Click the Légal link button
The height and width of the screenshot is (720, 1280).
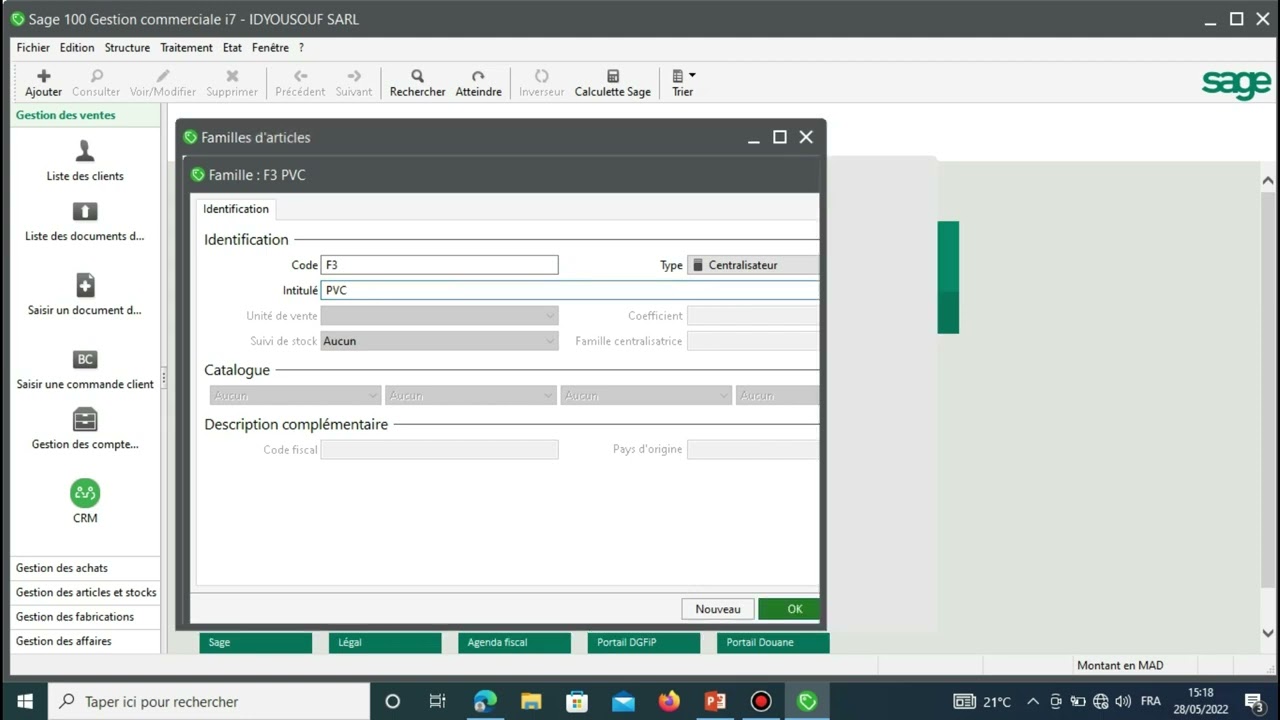tap(385, 642)
